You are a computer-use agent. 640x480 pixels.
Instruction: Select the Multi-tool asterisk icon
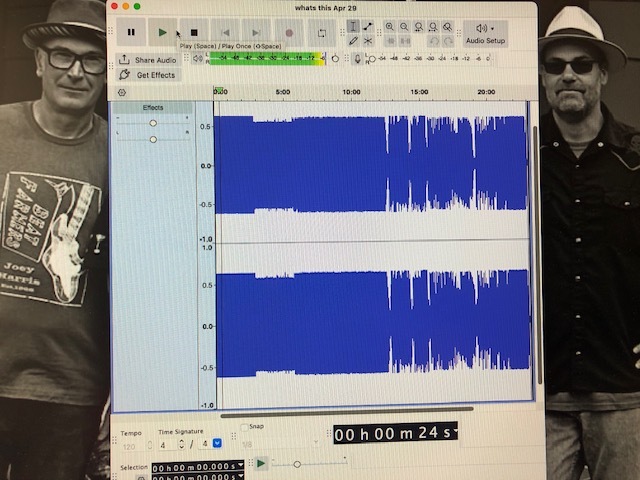pos(368,40)
